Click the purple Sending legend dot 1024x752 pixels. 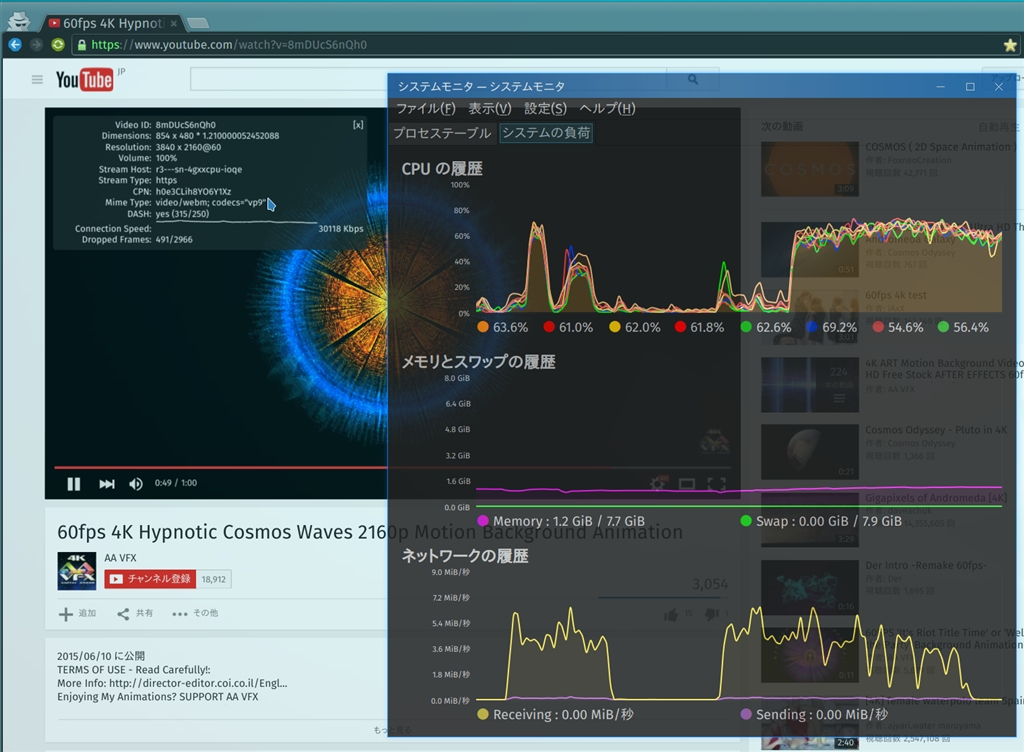[x=746, y=714]
